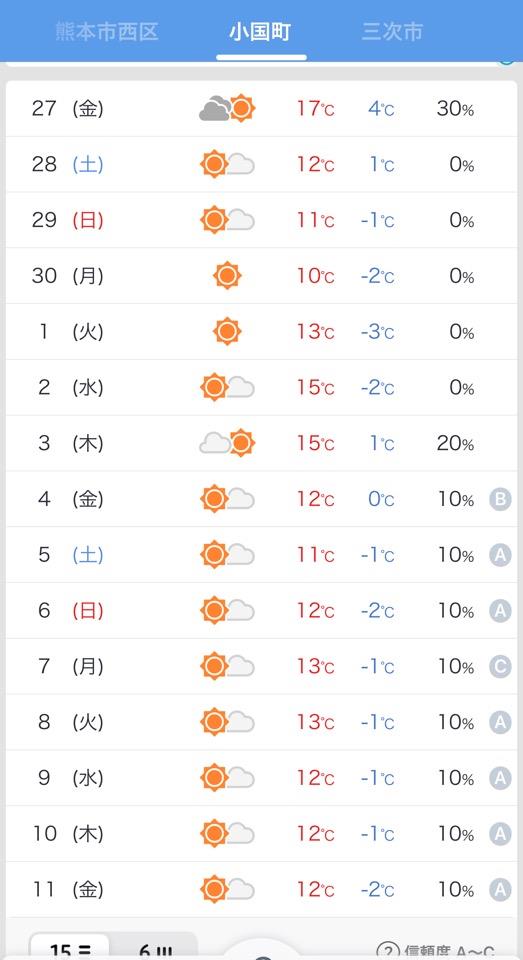Viewport: 523px width, 960px height.
Task: Select the 小国町 location tab
Action: click(x=260, y=31)
